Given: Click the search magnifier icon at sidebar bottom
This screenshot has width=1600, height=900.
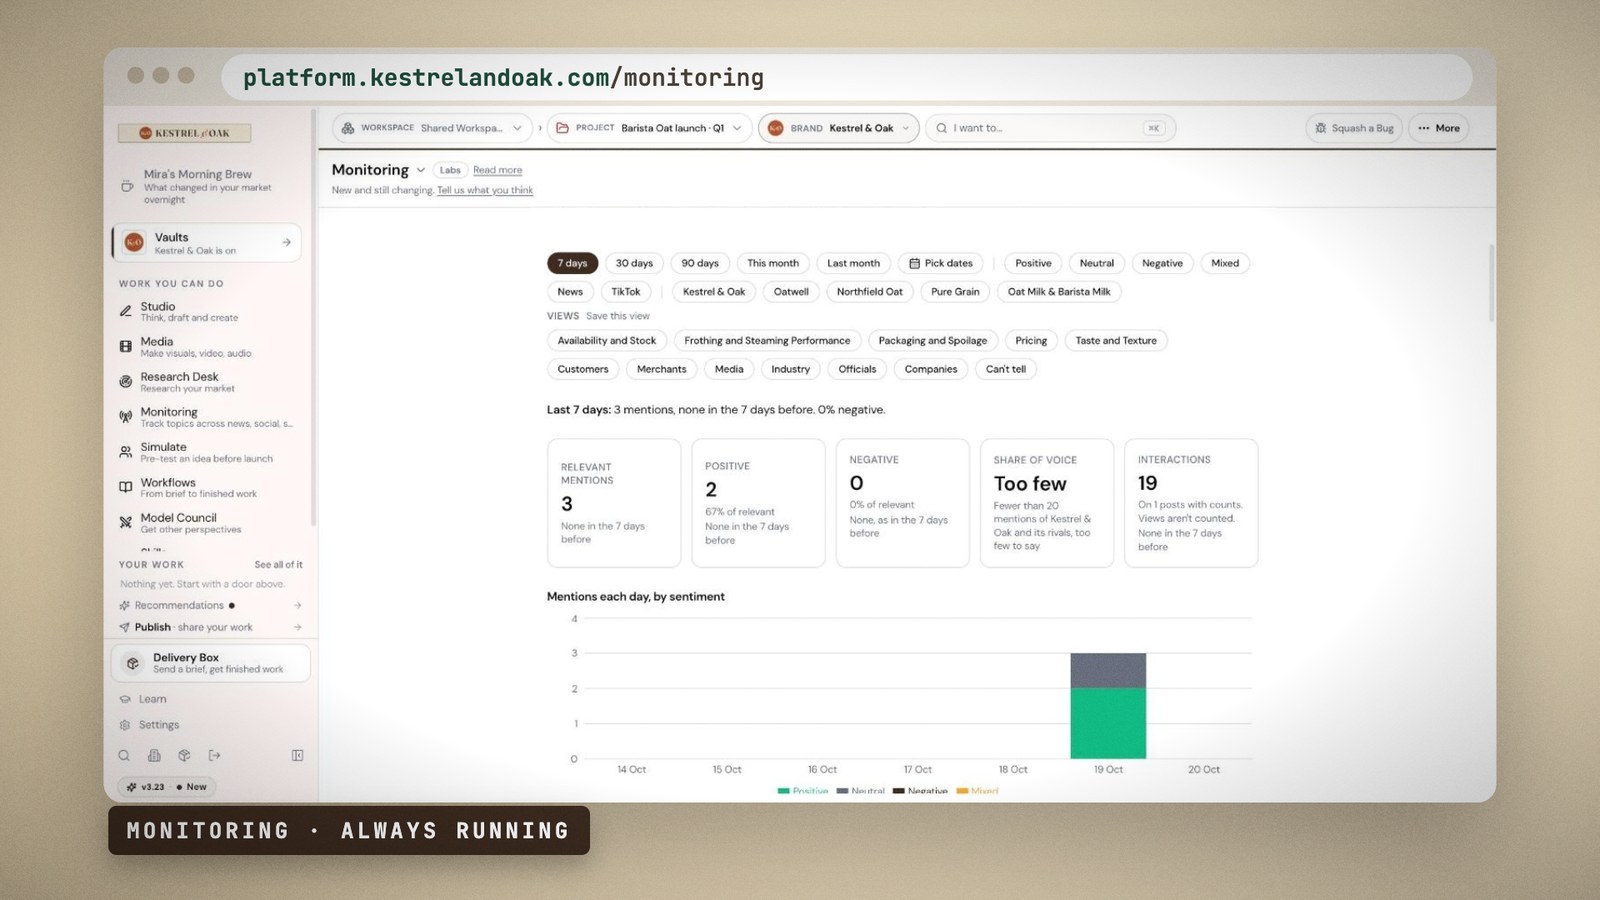Looking at the screenshot, I should pyautogui.click(x=124, y=755).
